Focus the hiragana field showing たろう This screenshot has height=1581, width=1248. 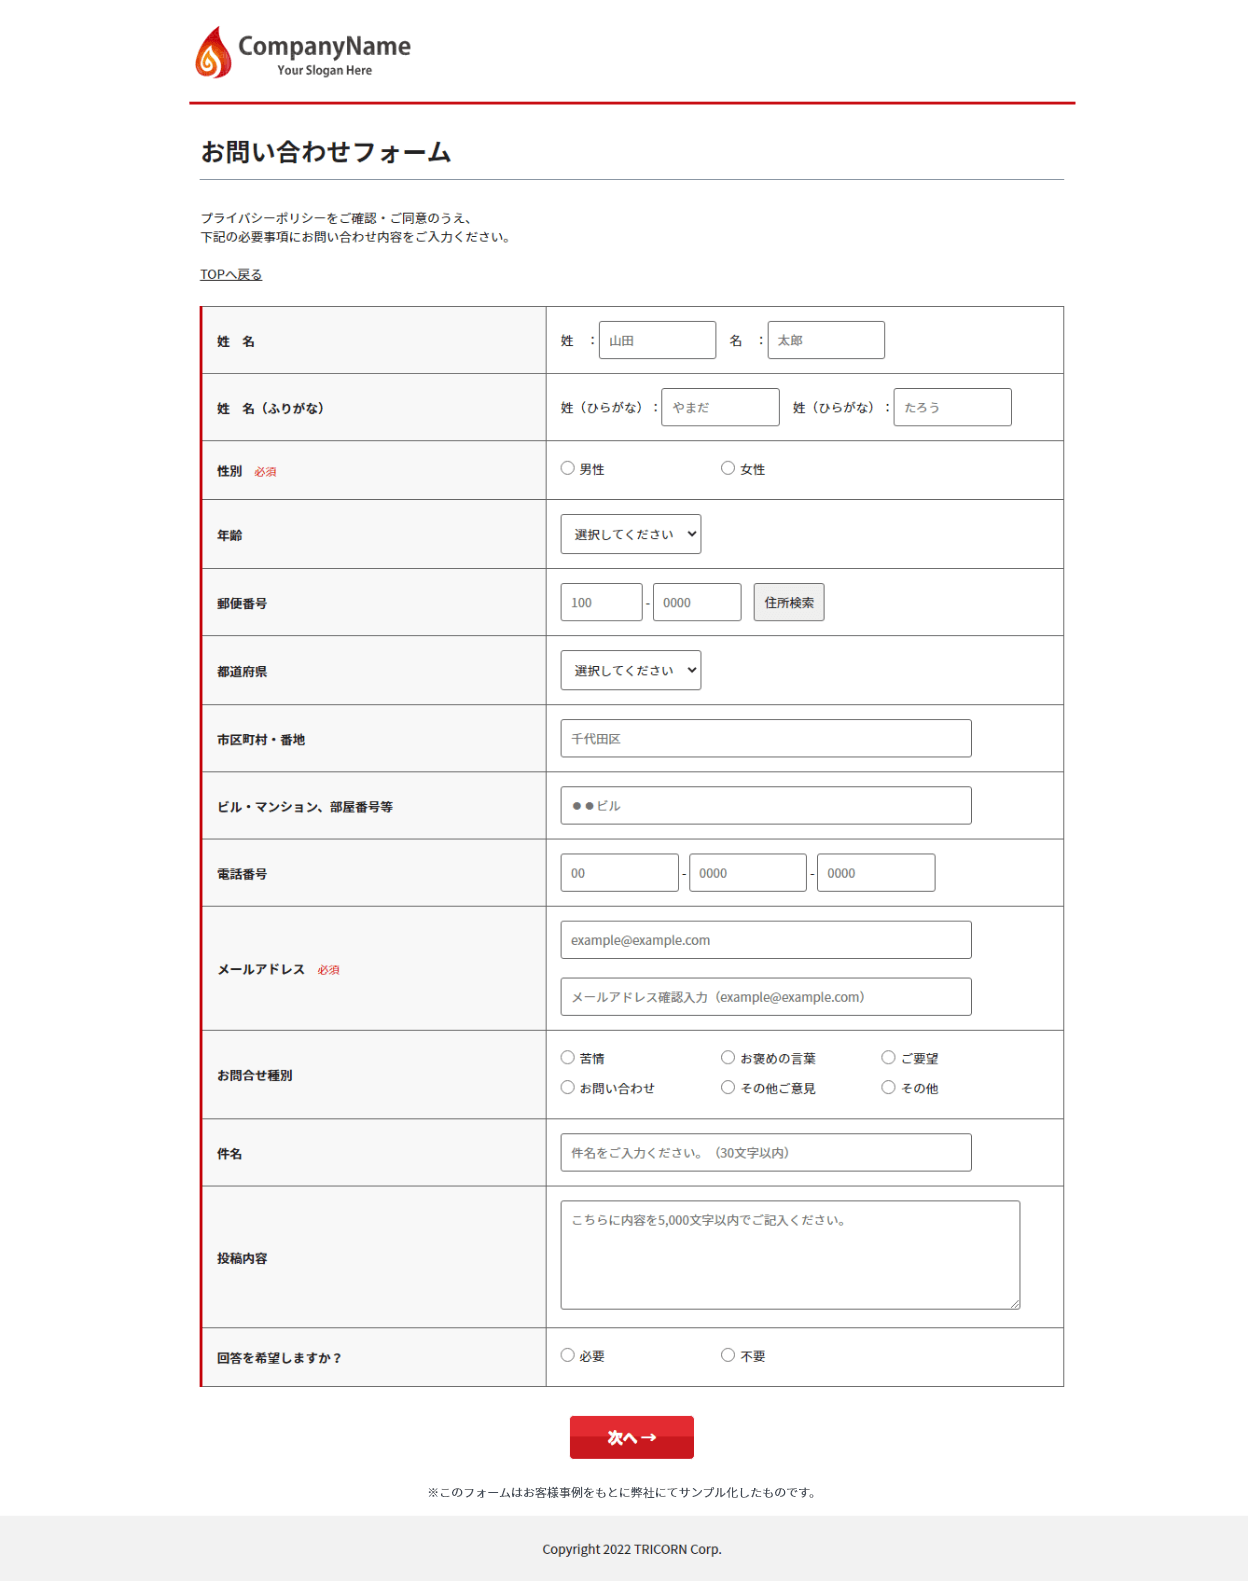952,407
